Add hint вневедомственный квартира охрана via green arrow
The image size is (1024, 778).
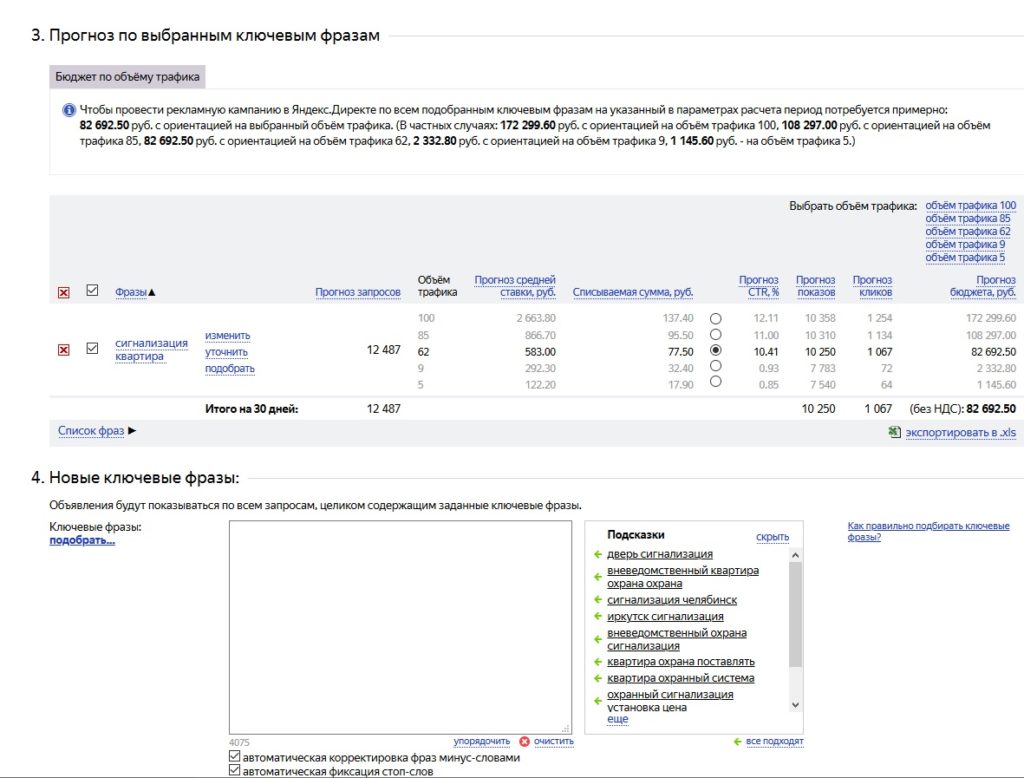[598, 577]
